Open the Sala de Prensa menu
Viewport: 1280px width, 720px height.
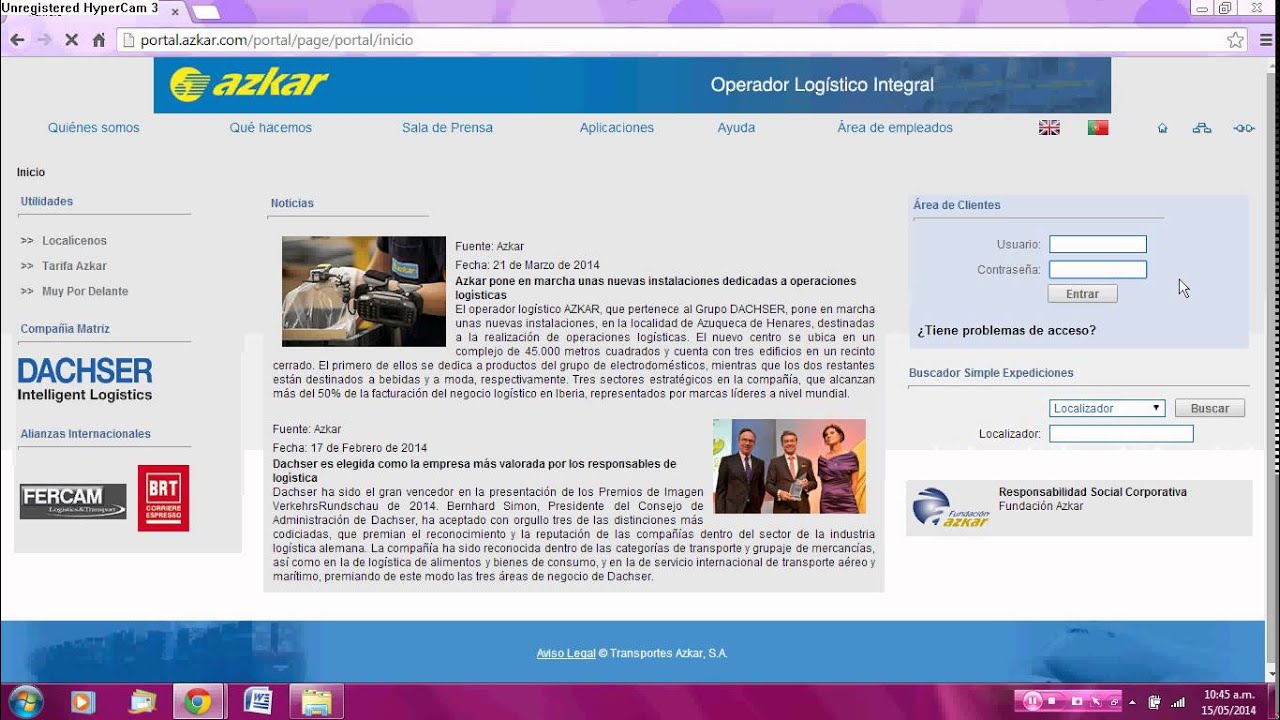click(447, 128)
